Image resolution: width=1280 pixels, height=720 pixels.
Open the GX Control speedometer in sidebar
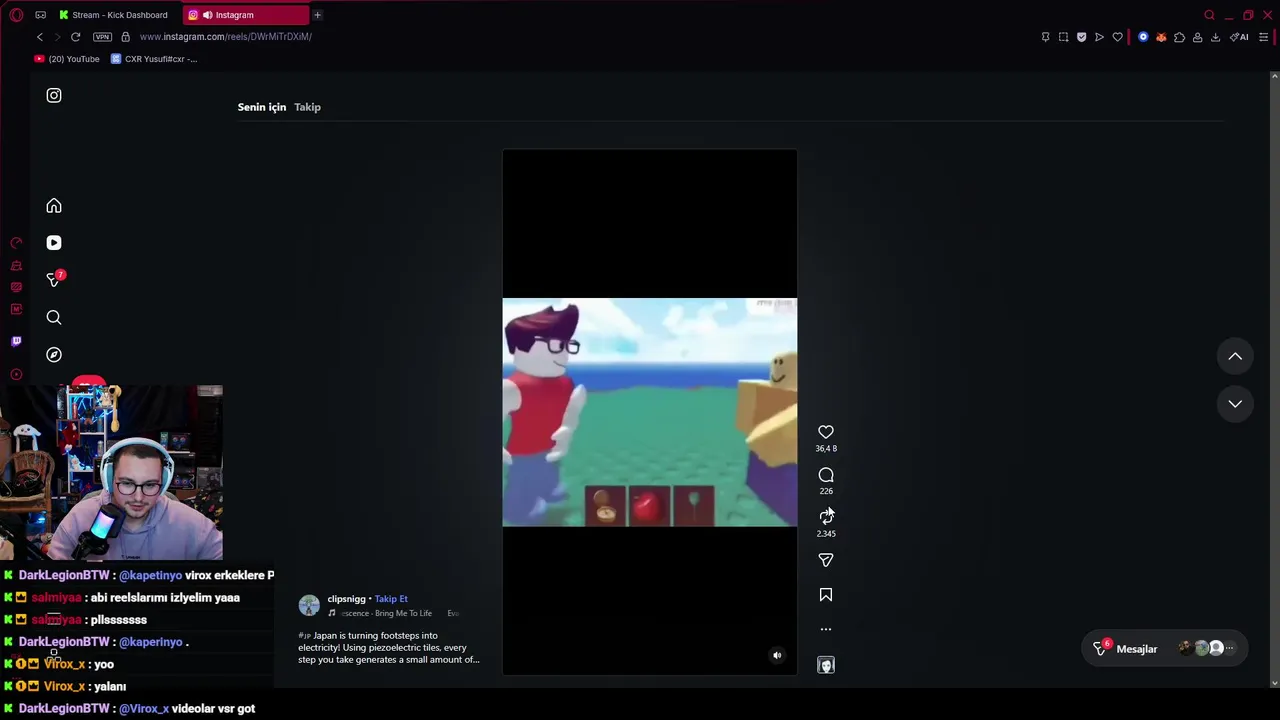click(x=16, y=243)
